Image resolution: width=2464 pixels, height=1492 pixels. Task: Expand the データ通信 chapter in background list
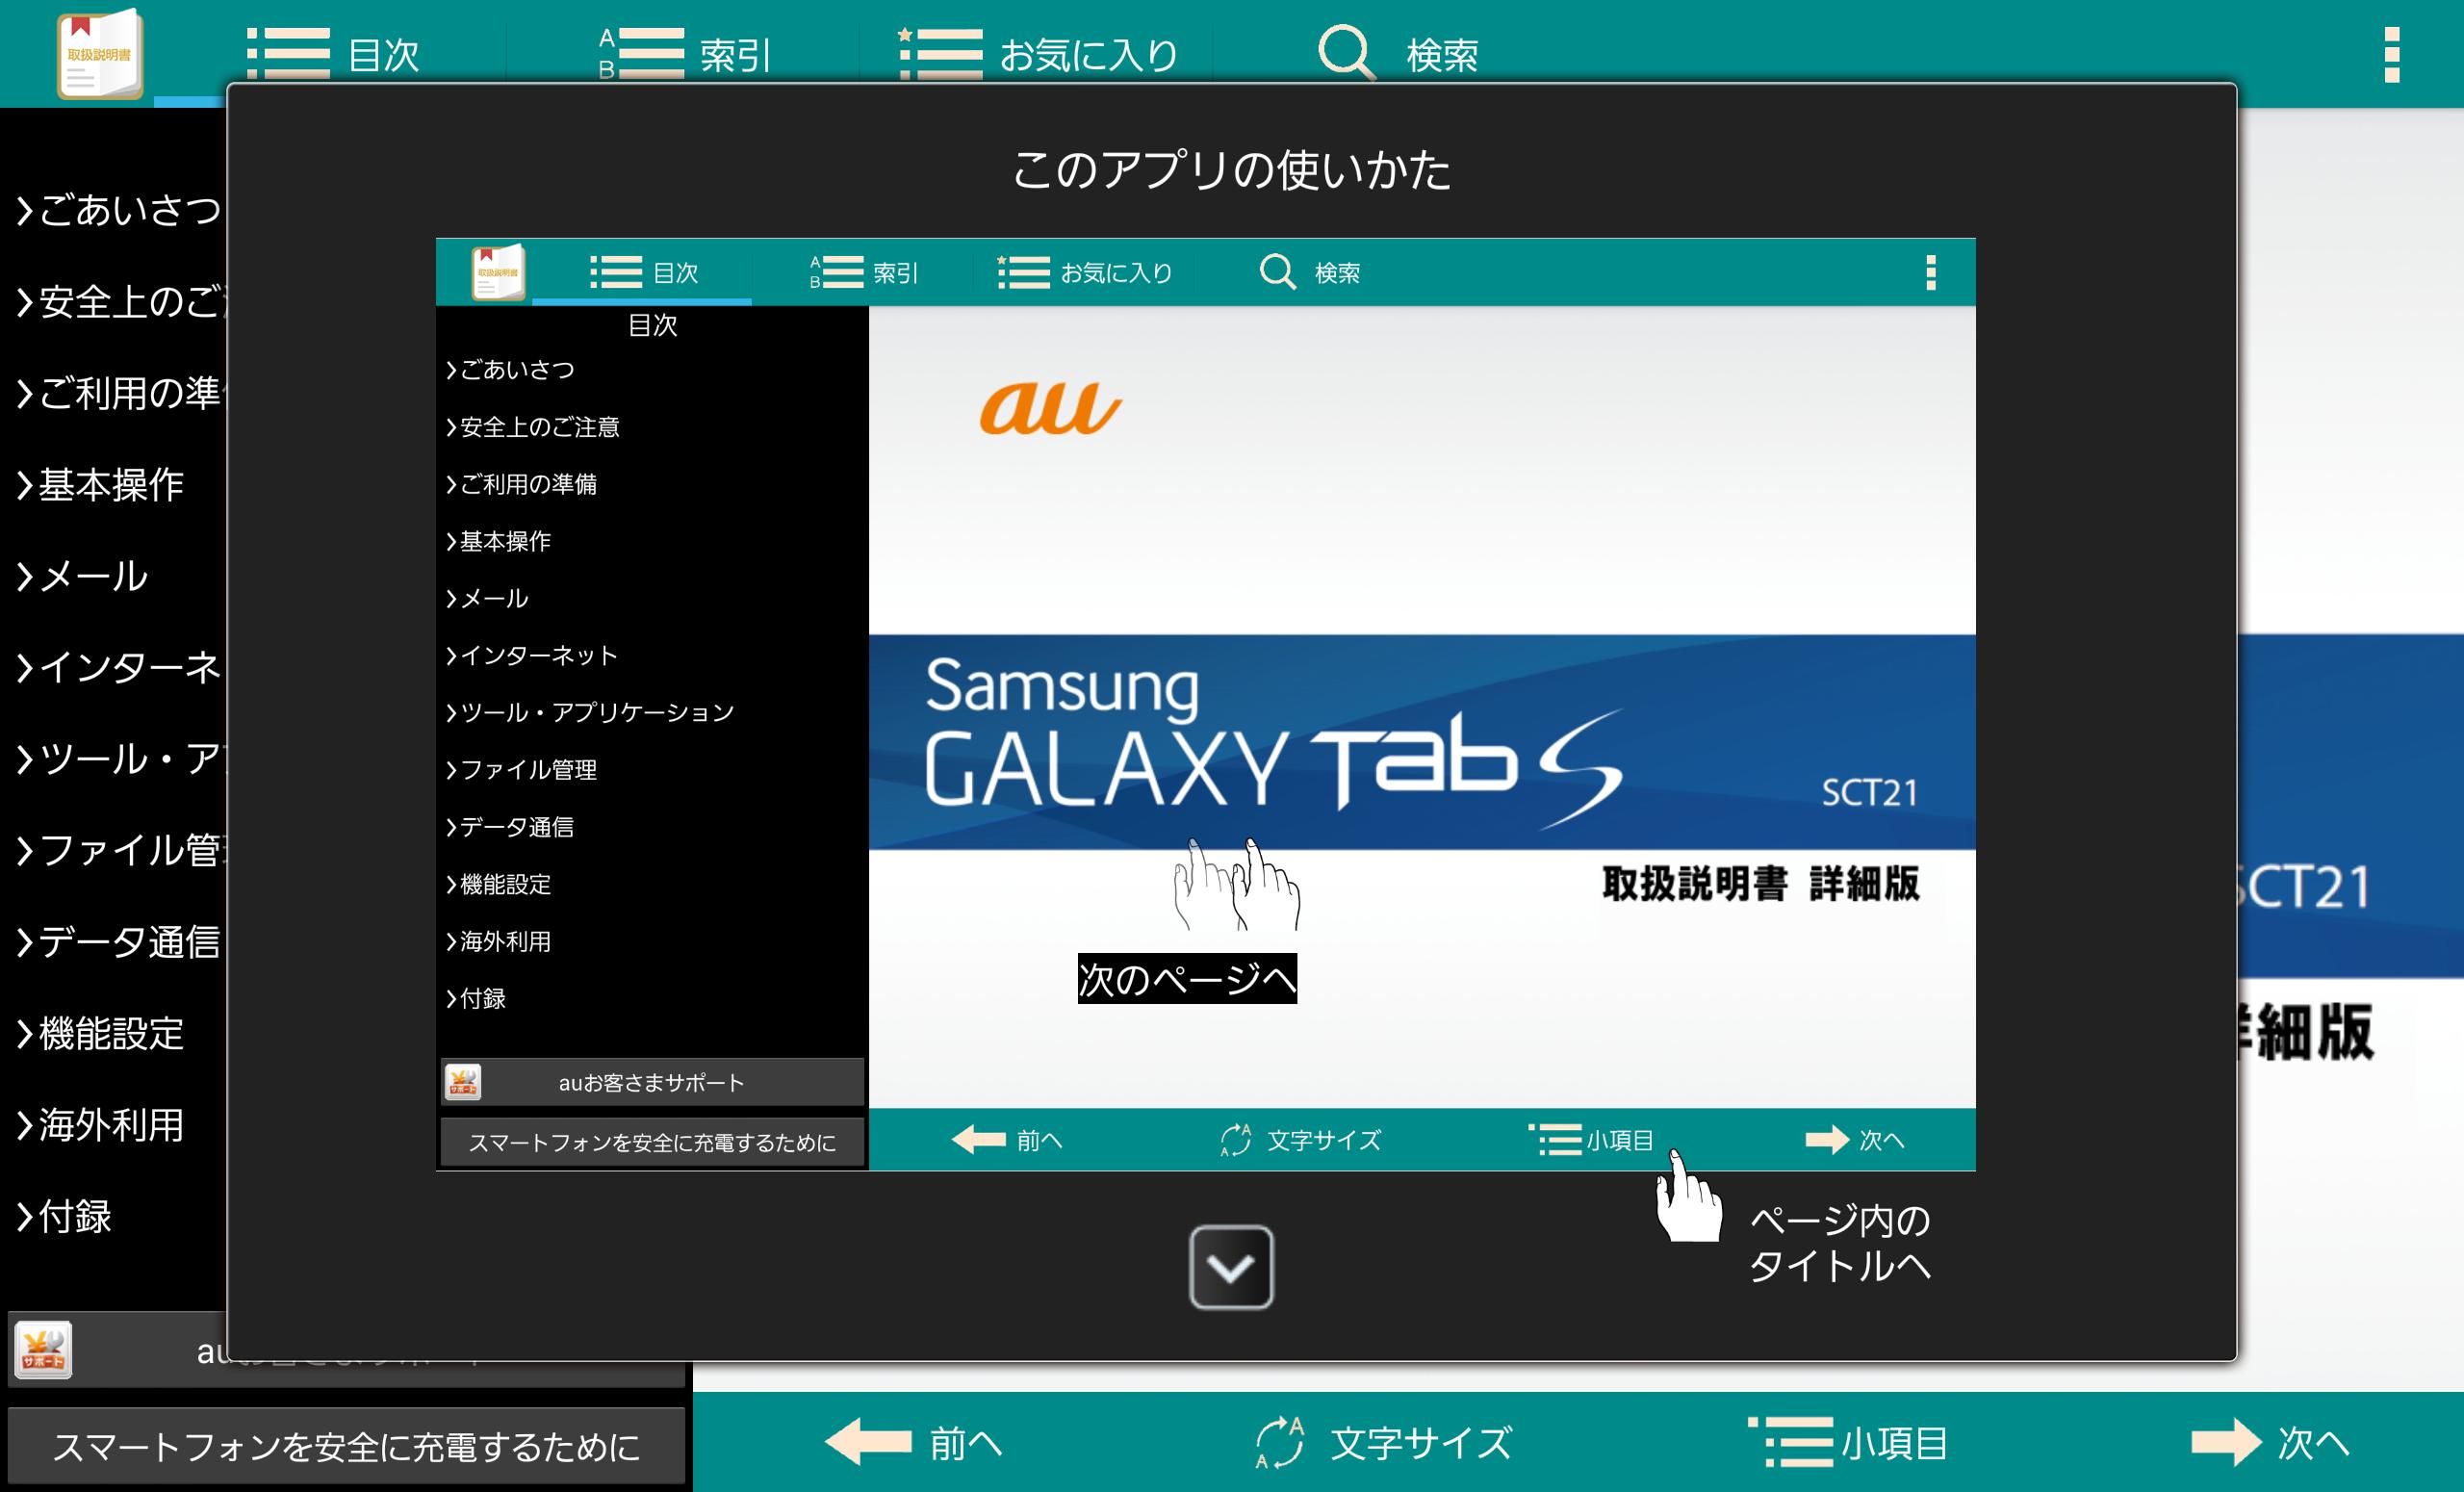[x=118, y=942]
